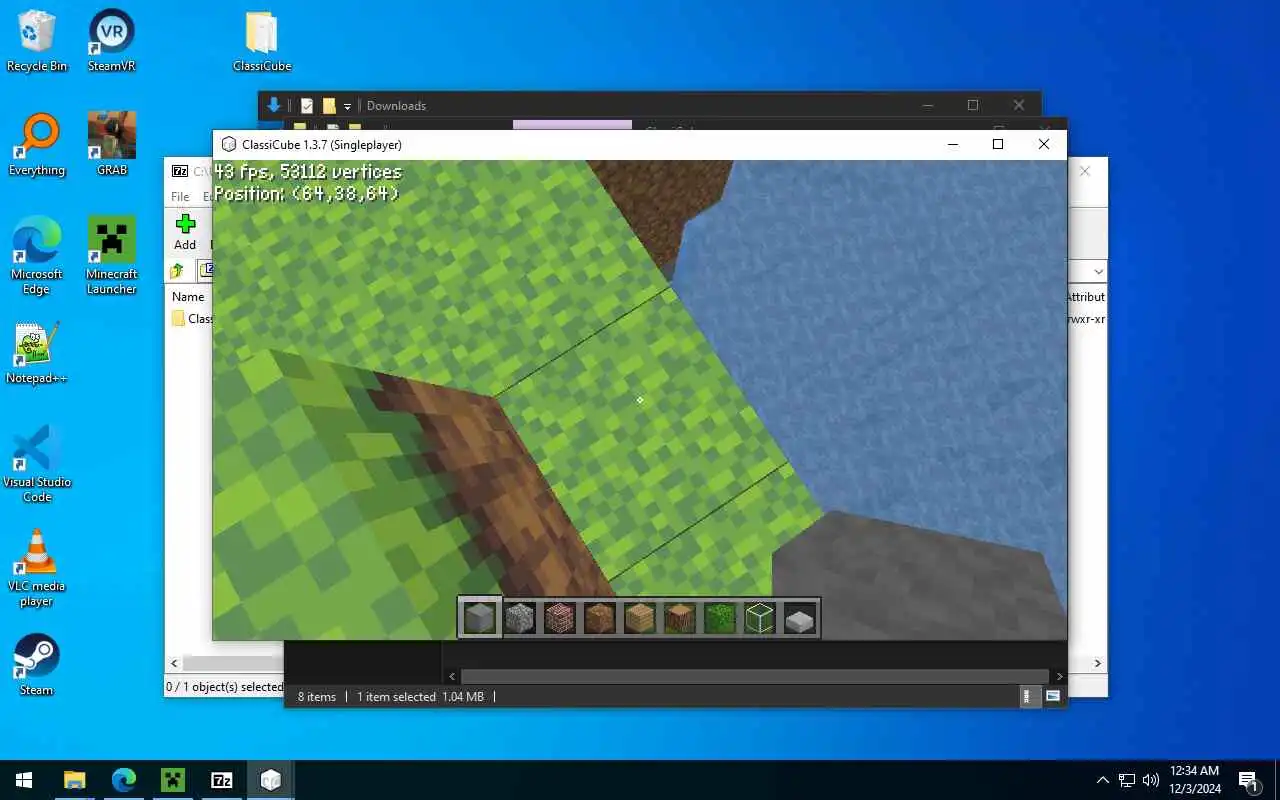Viewport: 1280px width, 800px height.
Task: Open the SteamVR desktop shortcut
Action: point(112,41)
